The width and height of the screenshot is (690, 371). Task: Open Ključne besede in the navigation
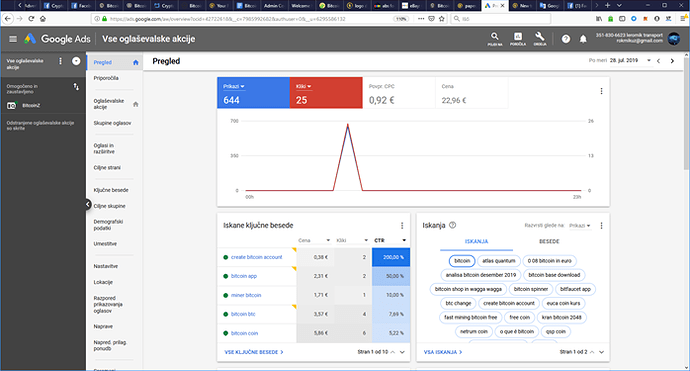pos(111,190)
